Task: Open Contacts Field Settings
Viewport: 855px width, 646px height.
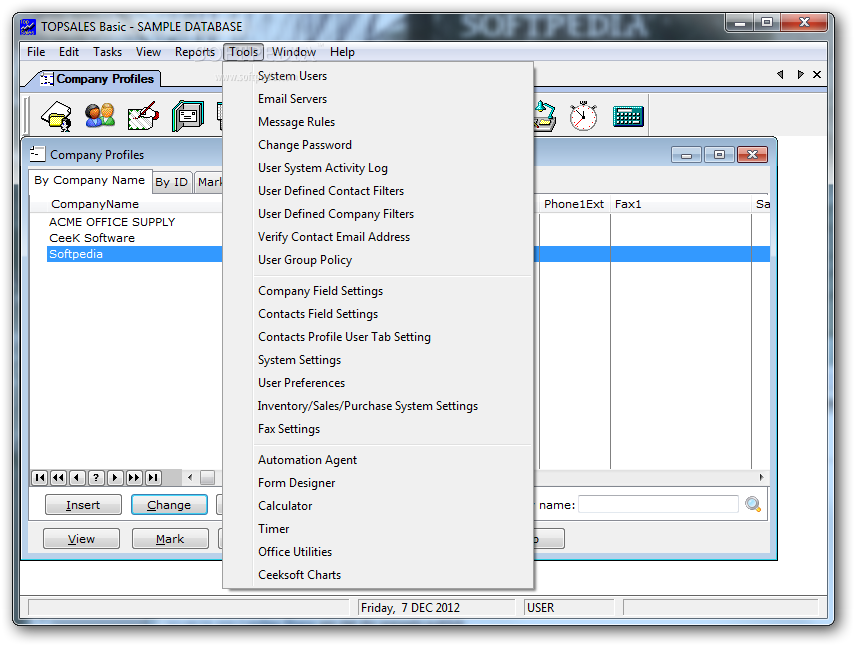Action: tap(378, 313)
